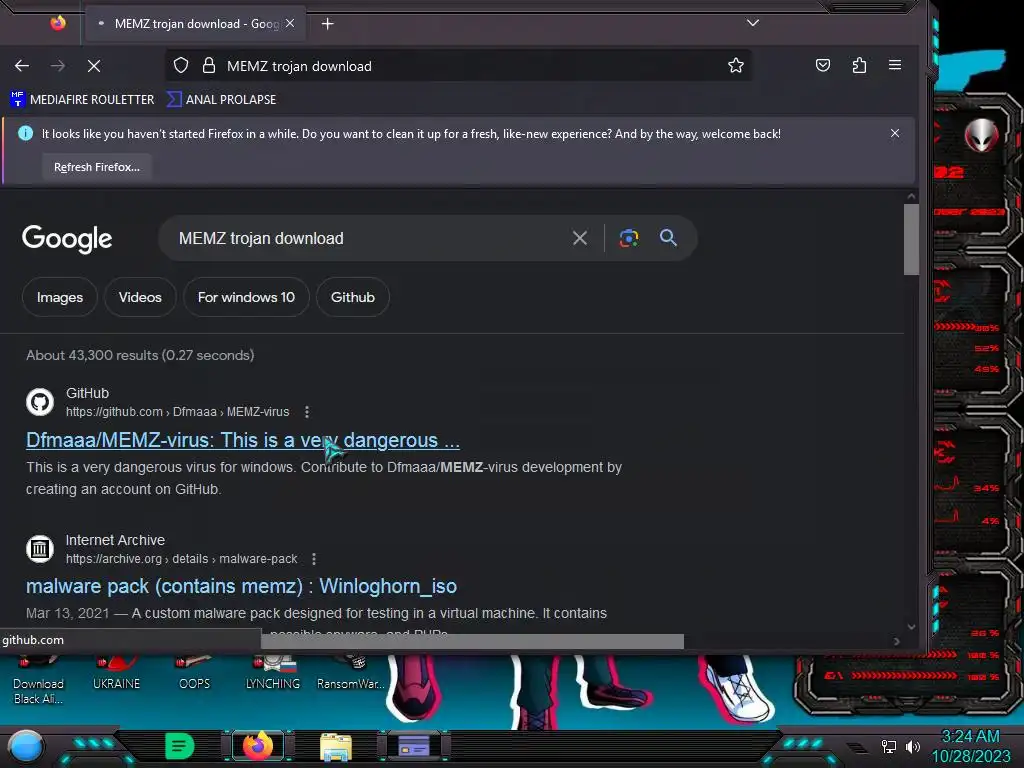Stop page loading with the X button
This screenshot has width=1024, height=768.
(94, 66)
